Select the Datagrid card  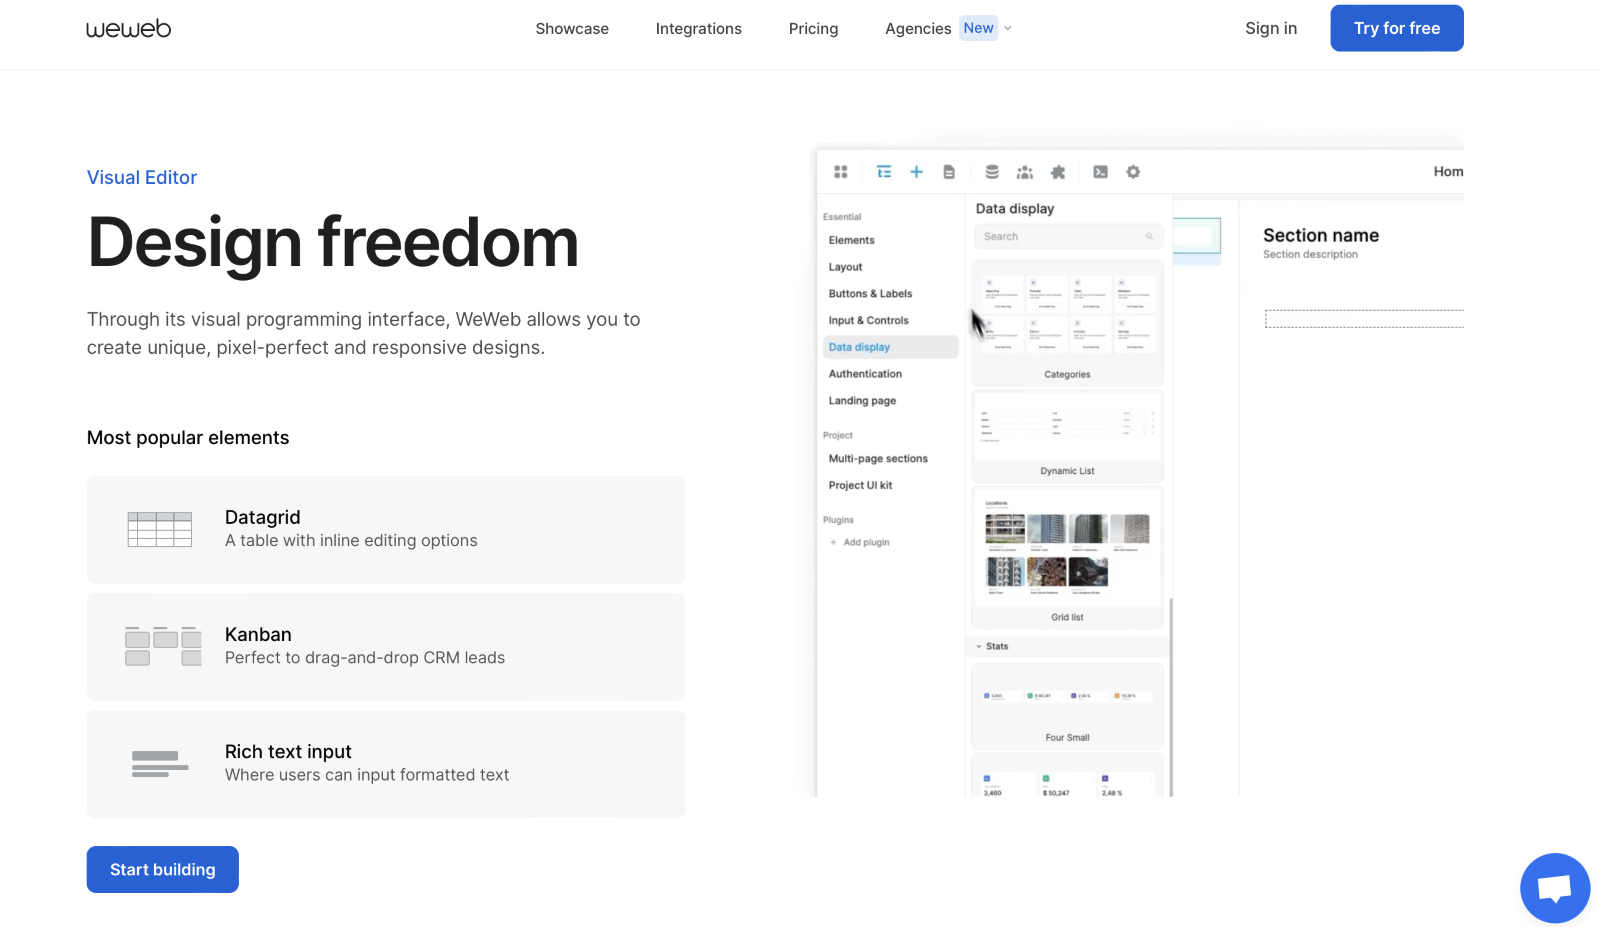point(386,529)
